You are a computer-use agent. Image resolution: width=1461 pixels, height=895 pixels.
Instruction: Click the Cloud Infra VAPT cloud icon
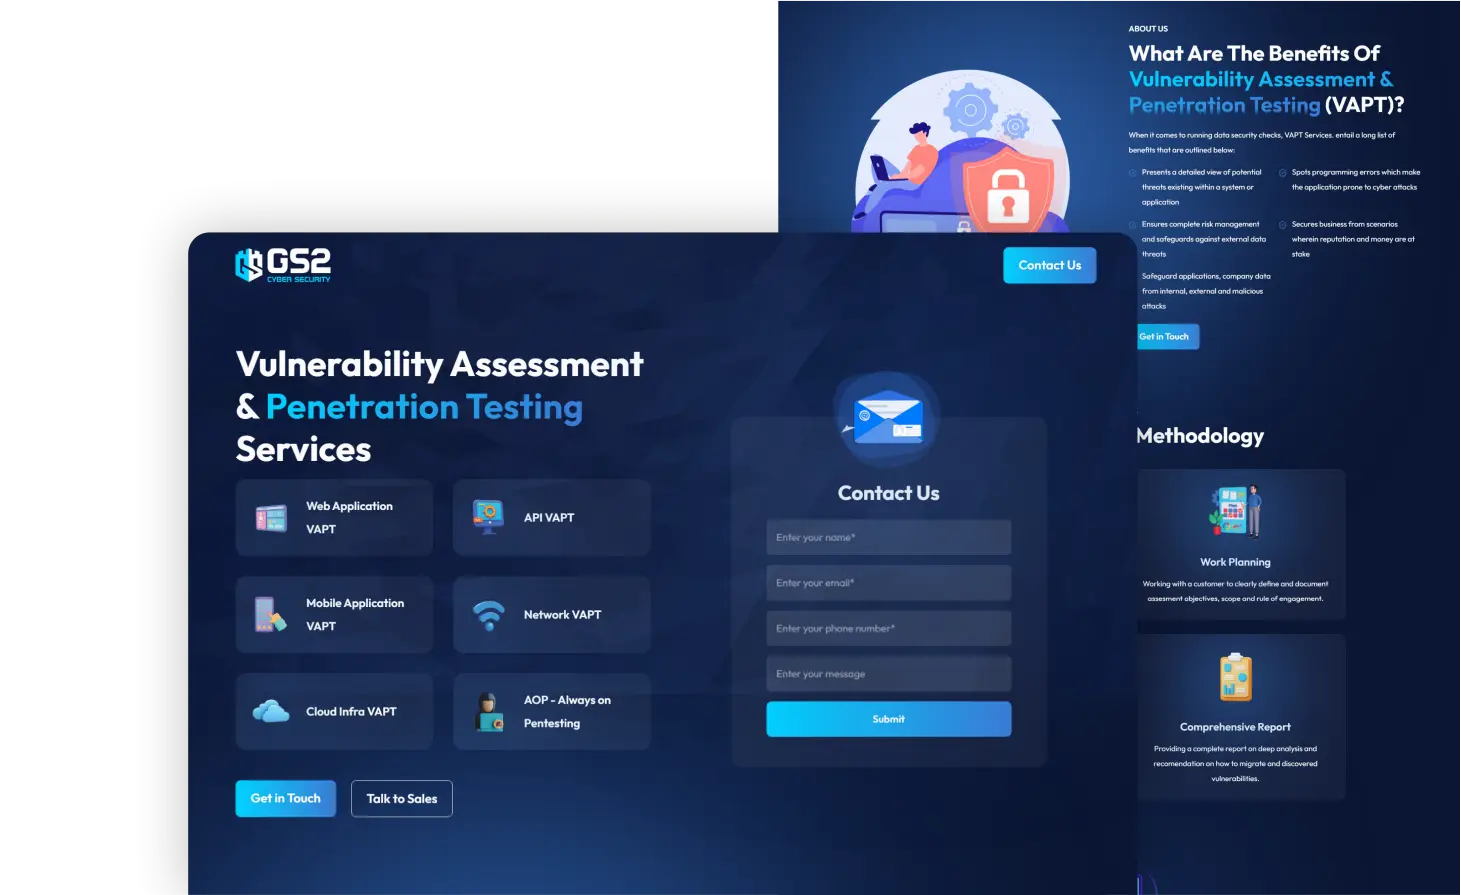pyautogui.click(x=271, y=711)
